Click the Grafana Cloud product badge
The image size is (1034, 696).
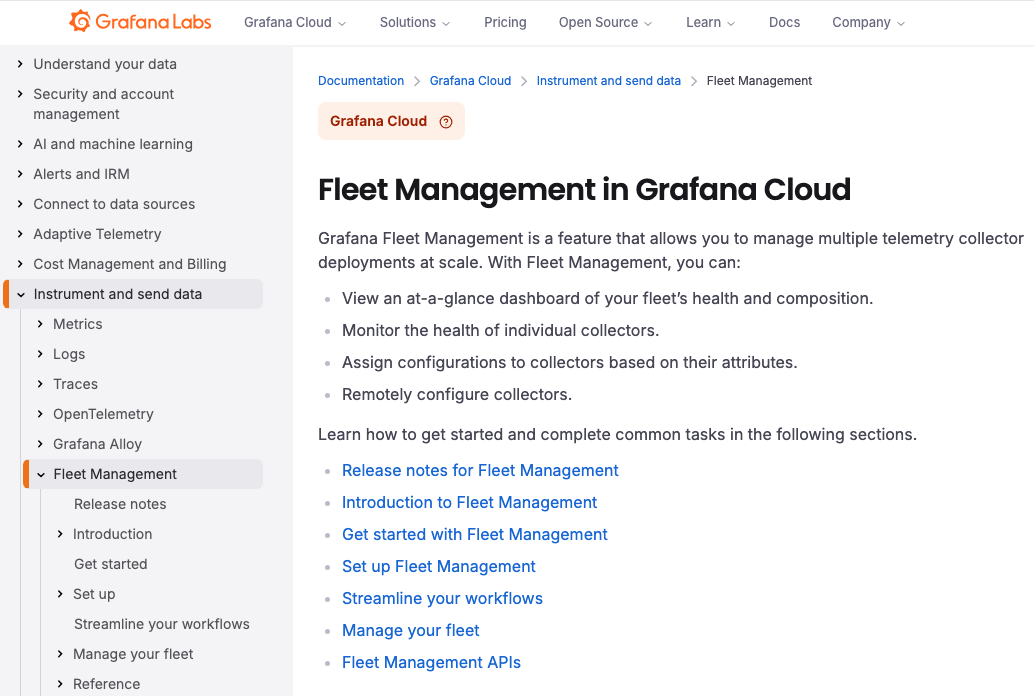tap(391, 121)
